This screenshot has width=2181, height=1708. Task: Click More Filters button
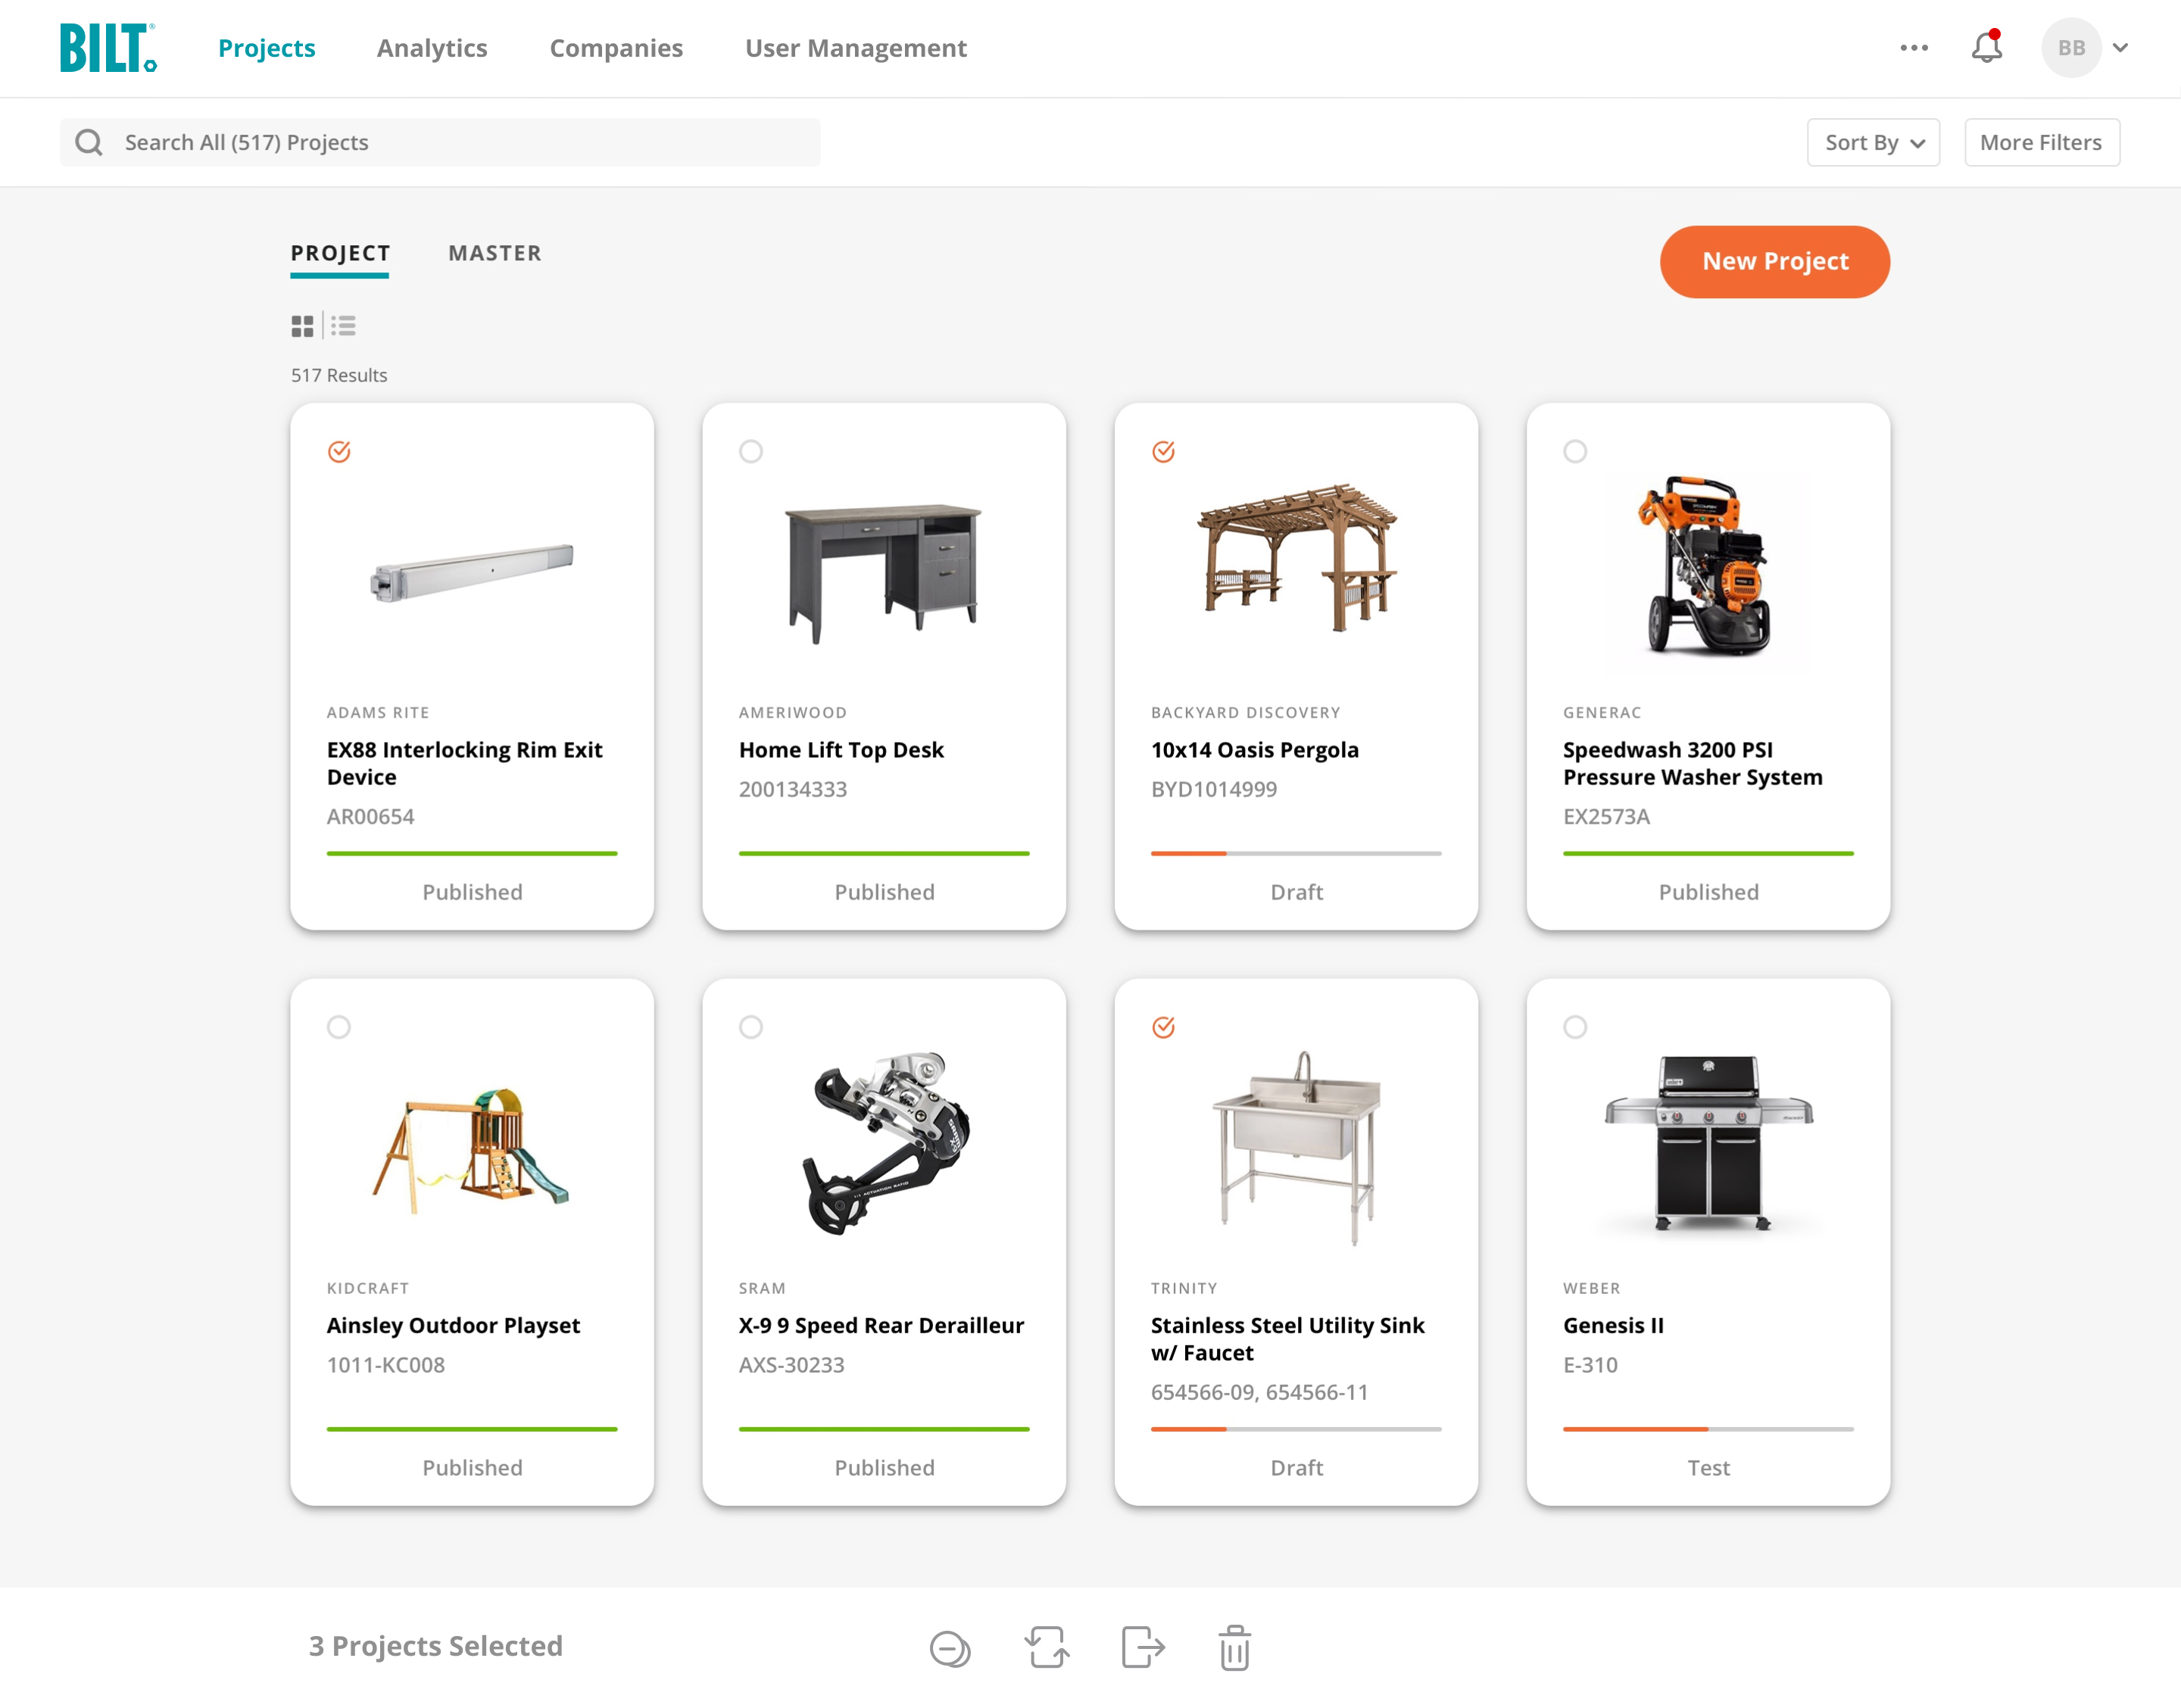pos(2041,143)
